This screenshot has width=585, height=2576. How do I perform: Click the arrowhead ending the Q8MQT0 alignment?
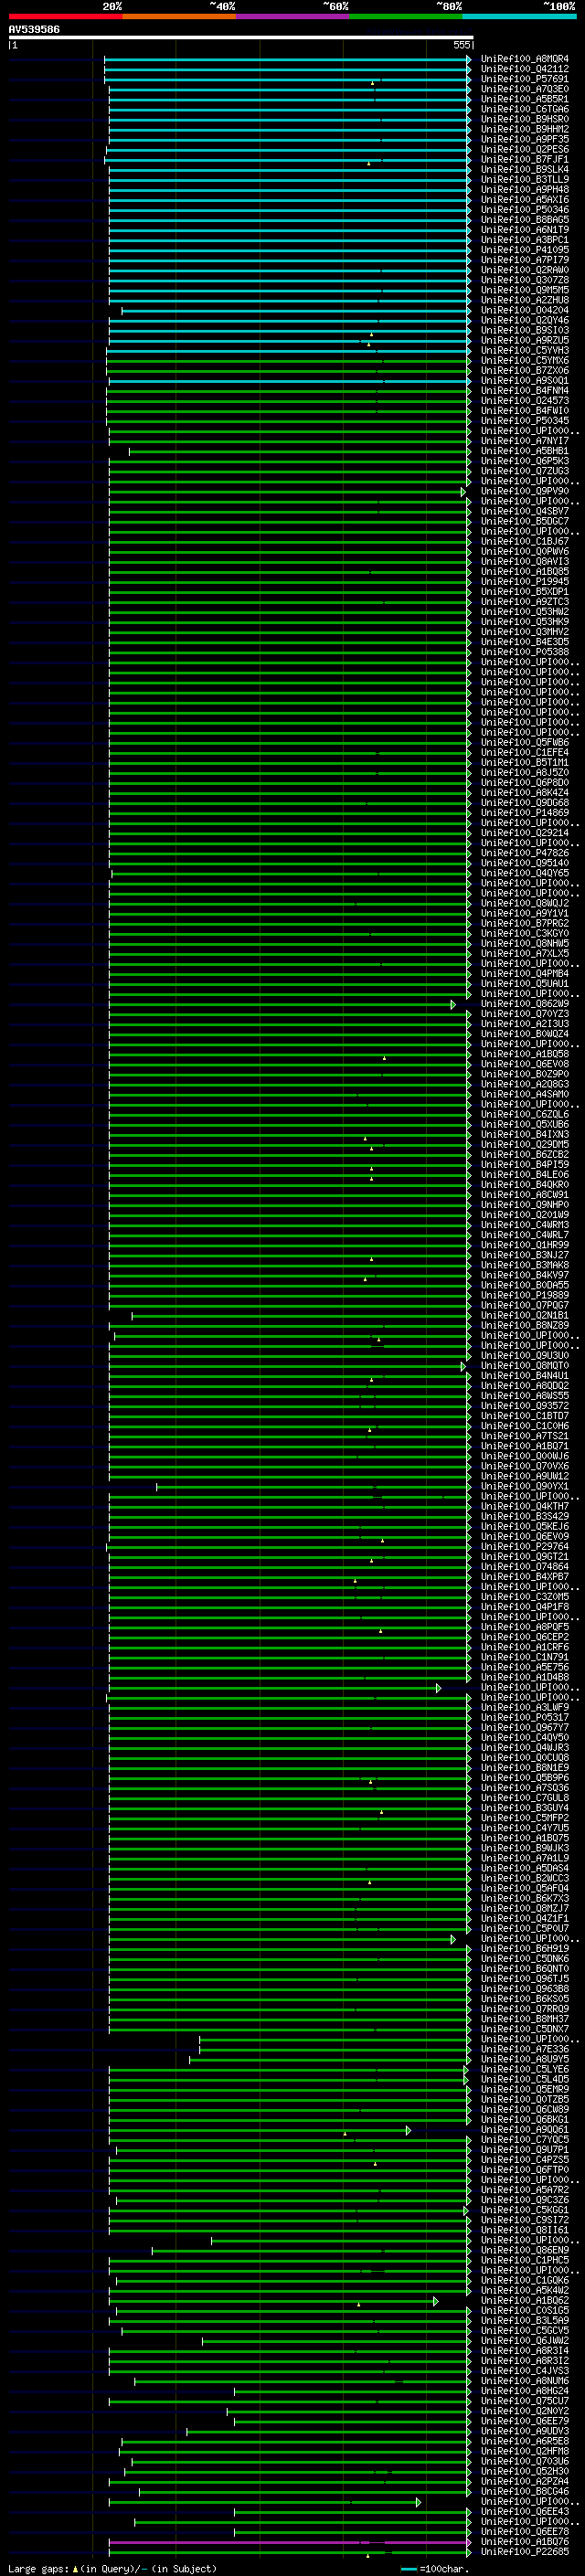pos(463,1366)
